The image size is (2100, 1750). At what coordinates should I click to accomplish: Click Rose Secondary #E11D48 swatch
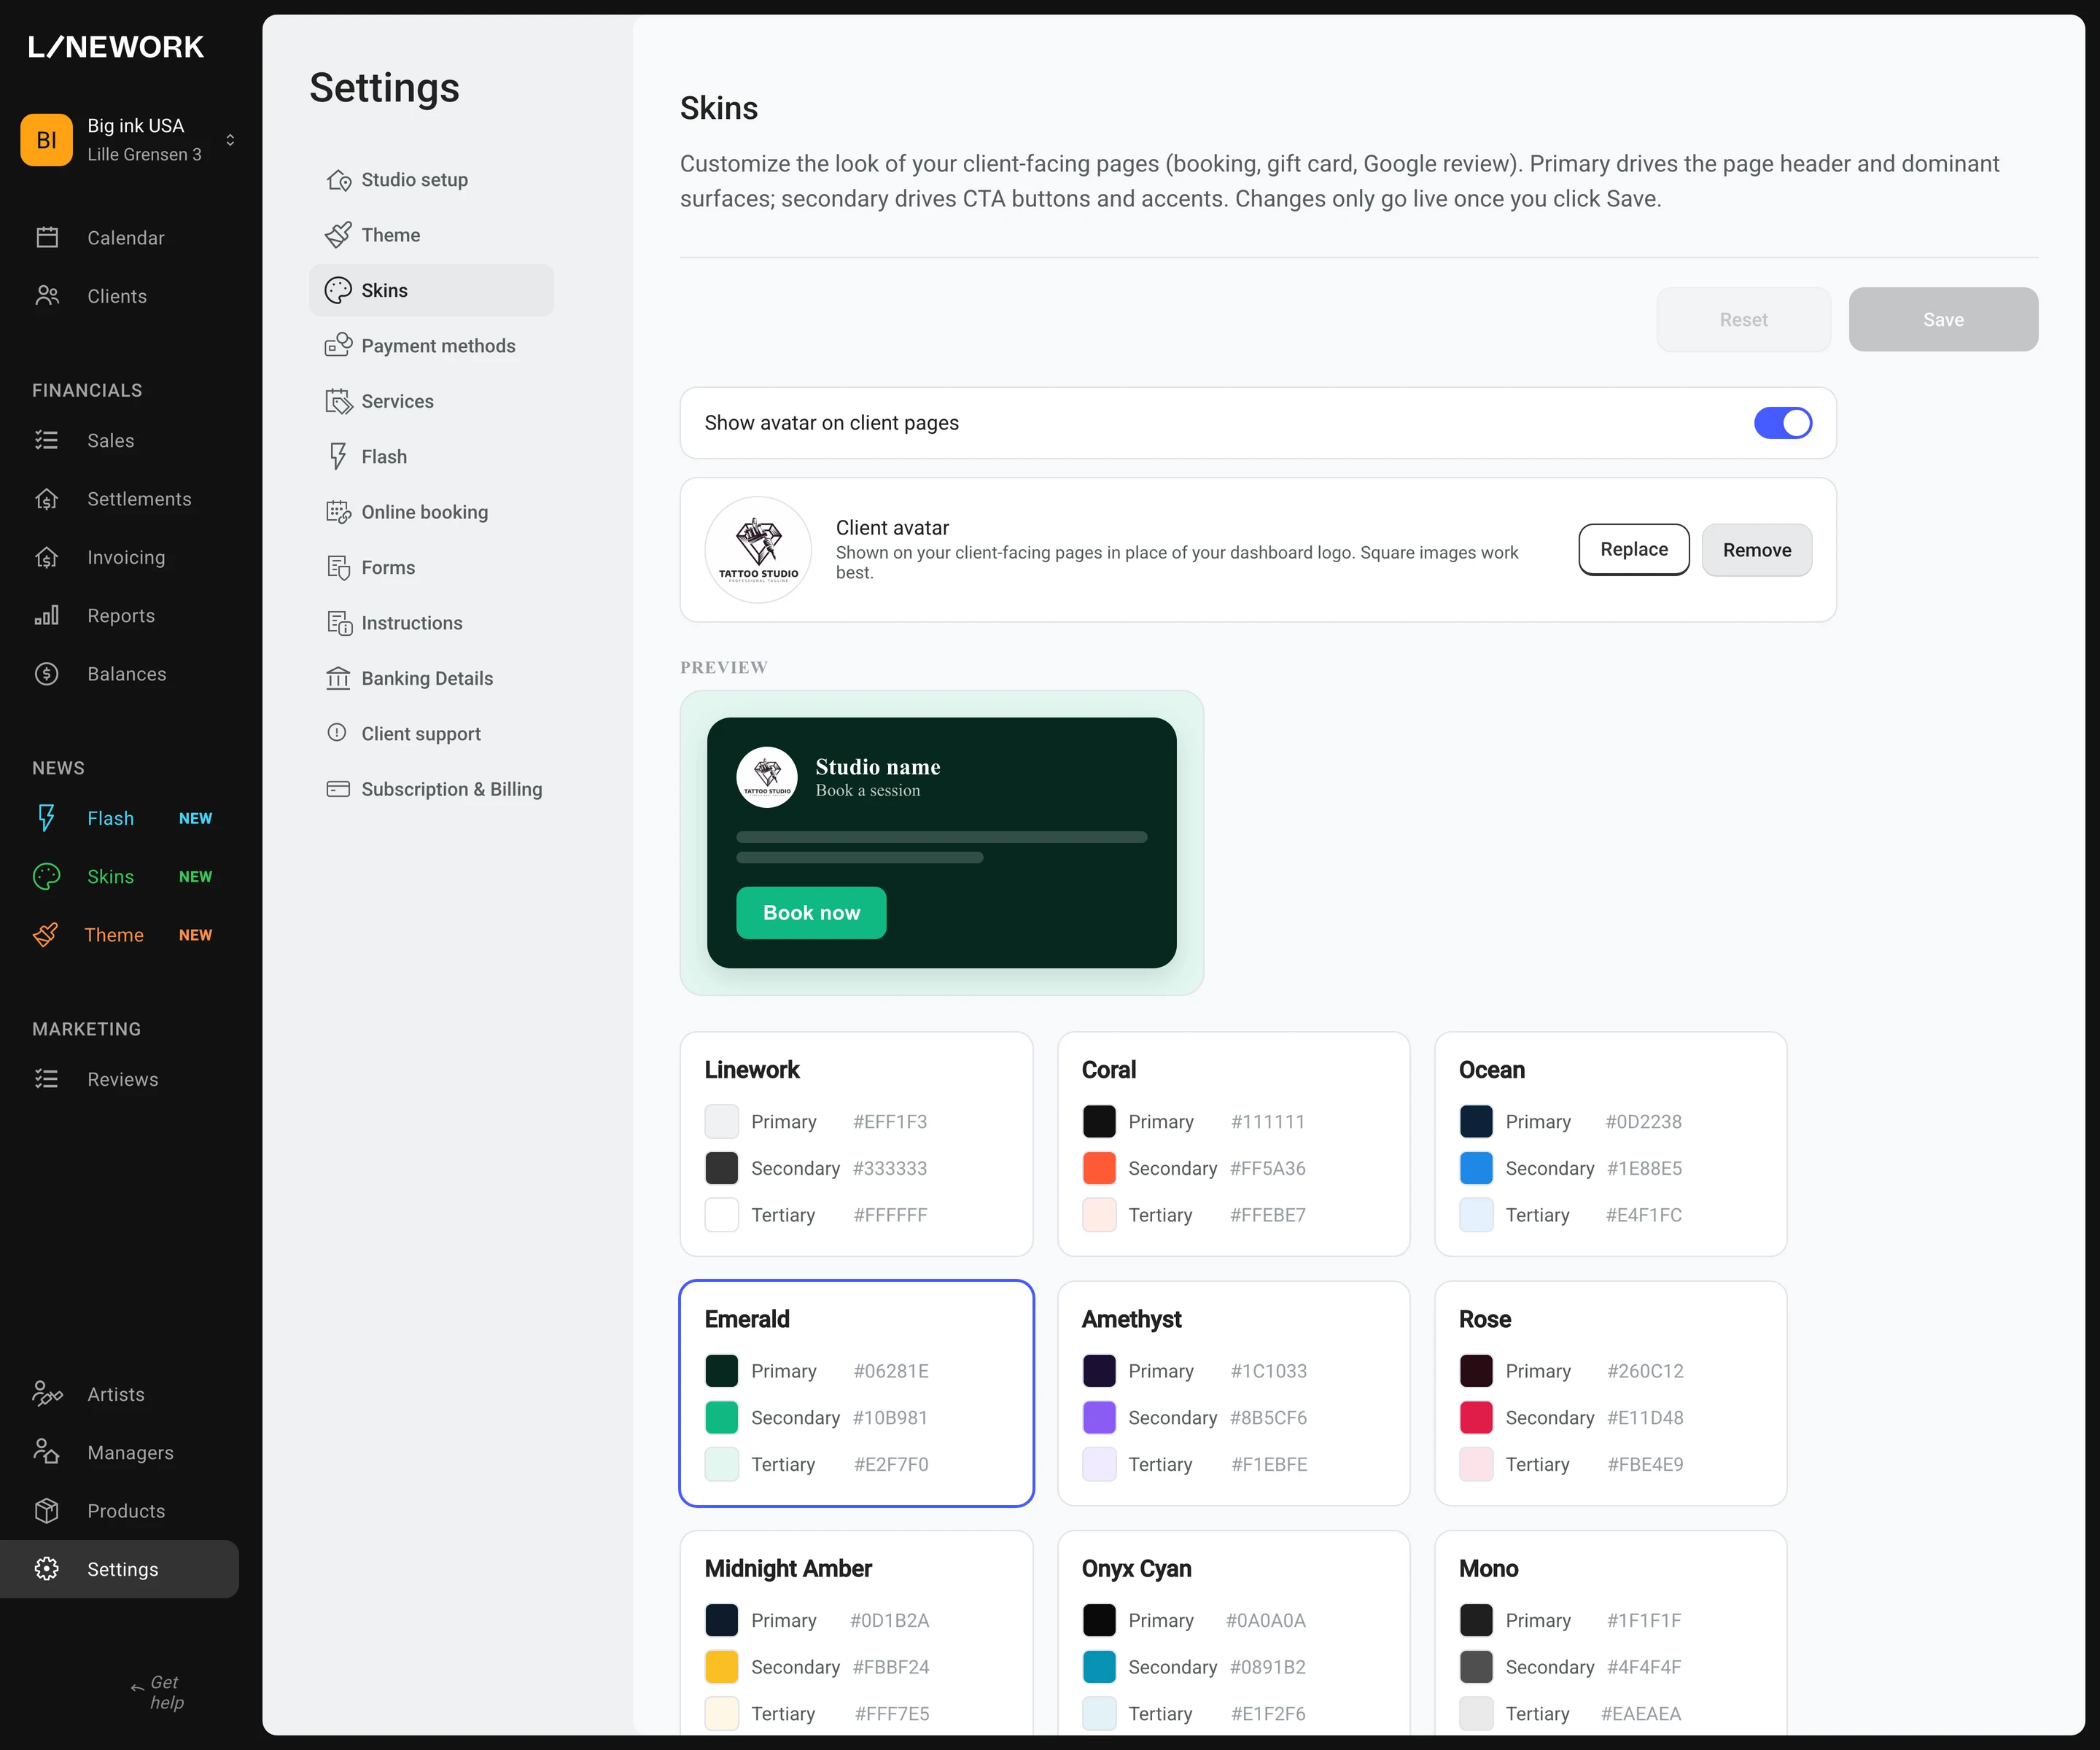(x=1476, y=1418)
